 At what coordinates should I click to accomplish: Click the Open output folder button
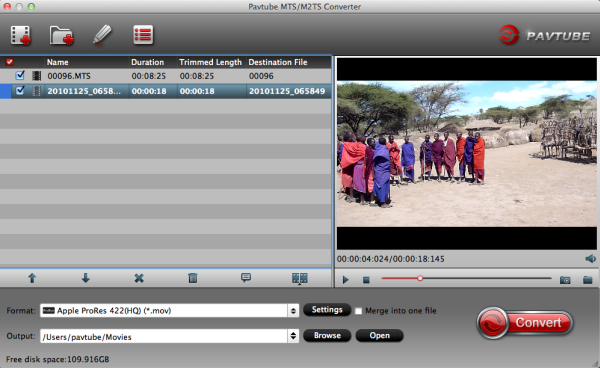[x=379, y=335]
